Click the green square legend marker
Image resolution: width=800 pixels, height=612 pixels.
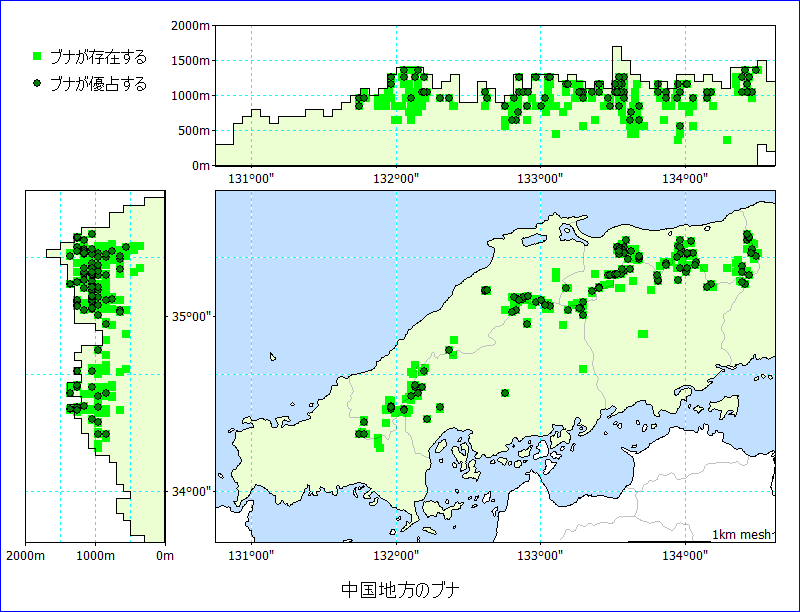(x=37, y=57)
